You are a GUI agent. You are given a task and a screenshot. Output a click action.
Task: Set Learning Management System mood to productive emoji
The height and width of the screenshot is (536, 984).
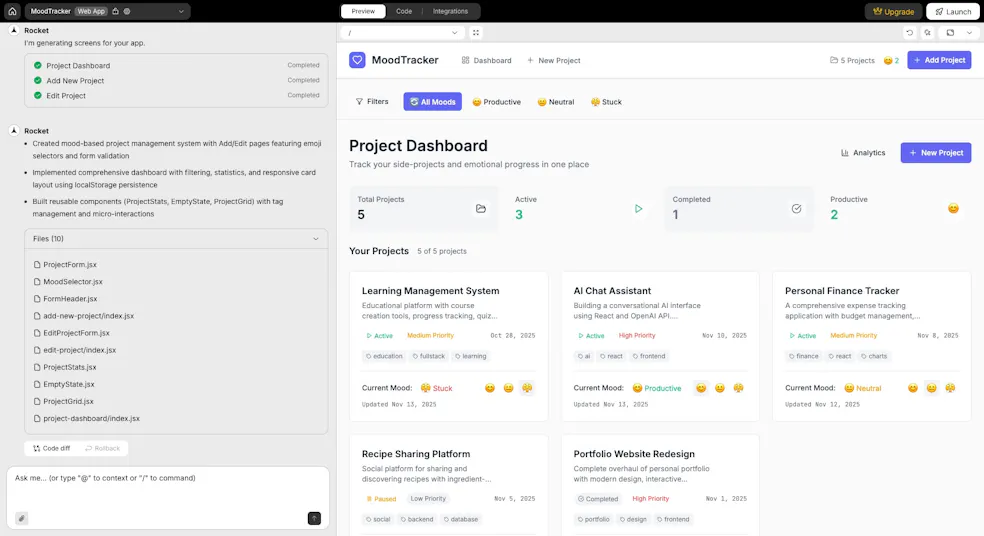click(x=490, y=388)
